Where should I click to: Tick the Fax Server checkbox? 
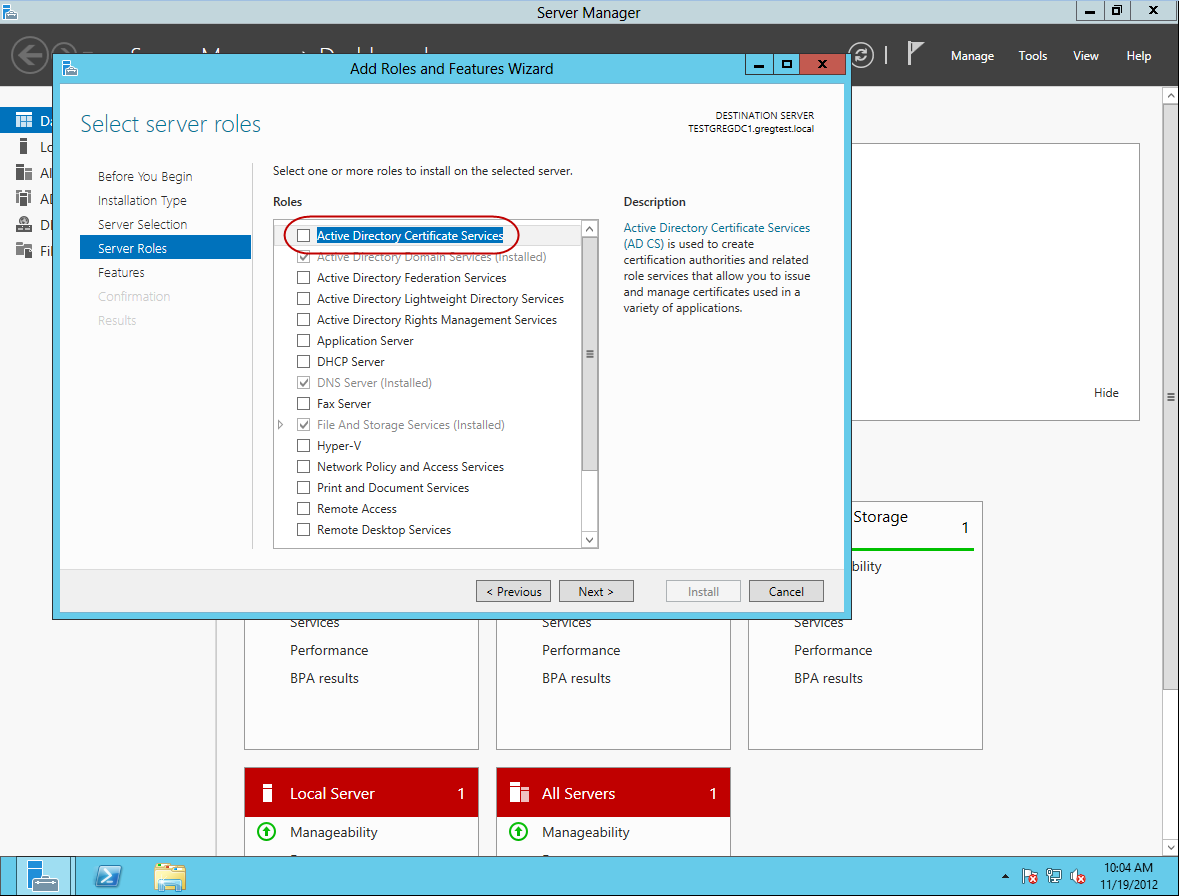[304, 404]
